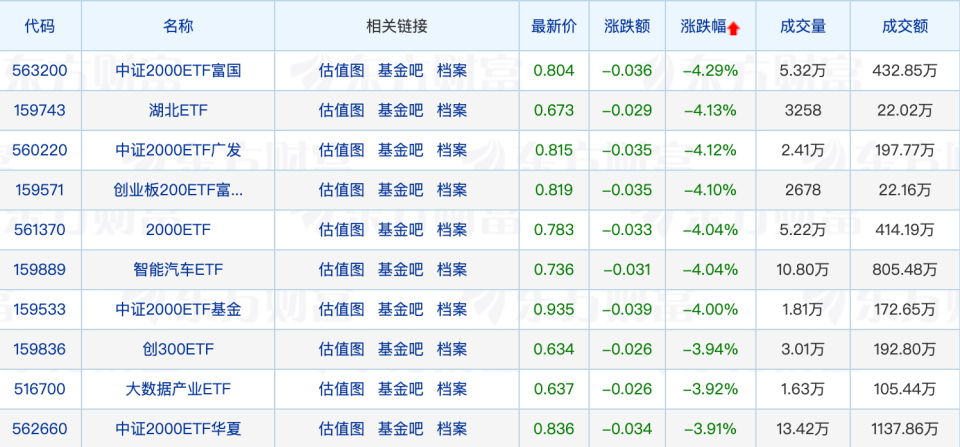Open 档案 for 中证2000ETF广发
The image size is (960, 447).
coord(452,150)
